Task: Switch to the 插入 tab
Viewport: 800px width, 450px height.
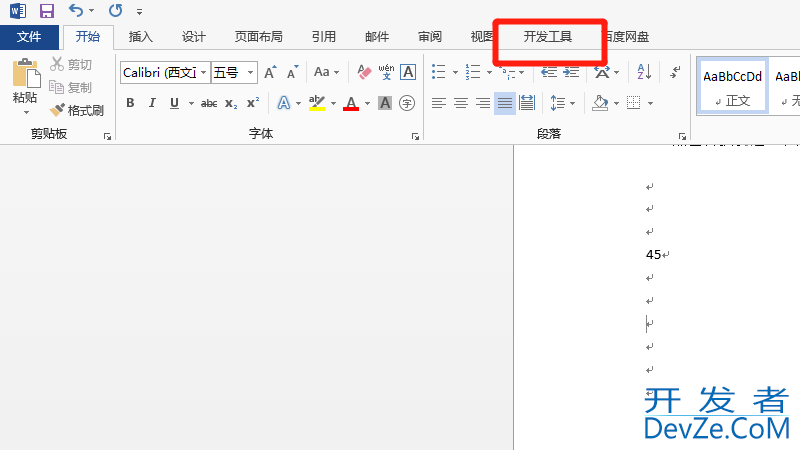Action: [140, 37]
